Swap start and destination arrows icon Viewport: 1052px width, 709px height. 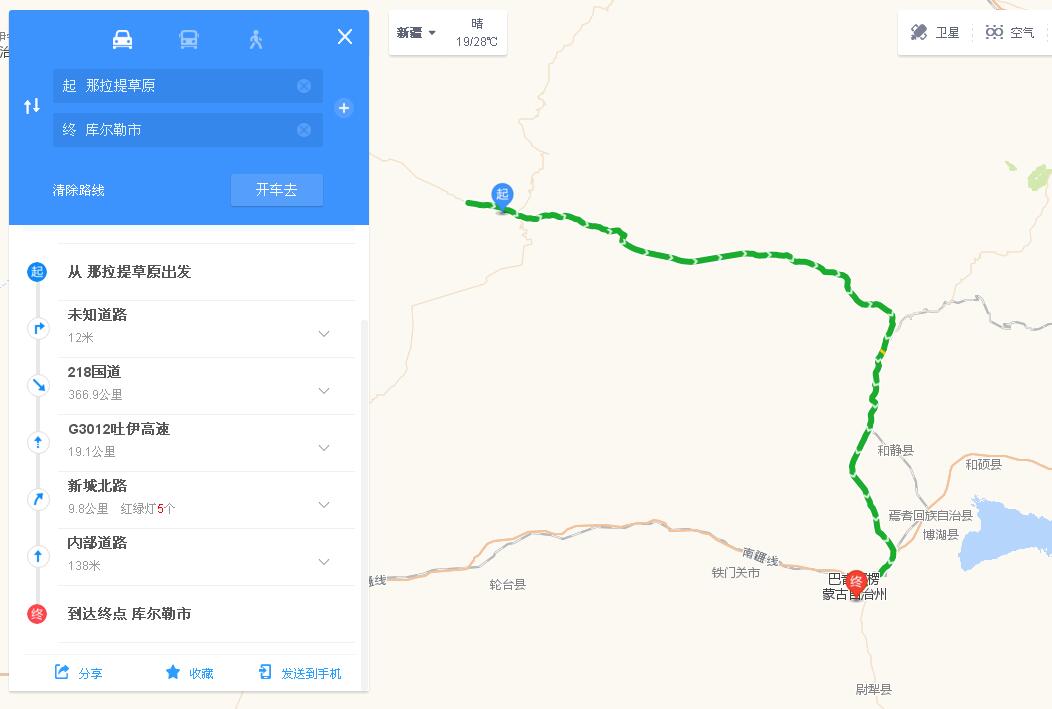[x=32, y=106]
